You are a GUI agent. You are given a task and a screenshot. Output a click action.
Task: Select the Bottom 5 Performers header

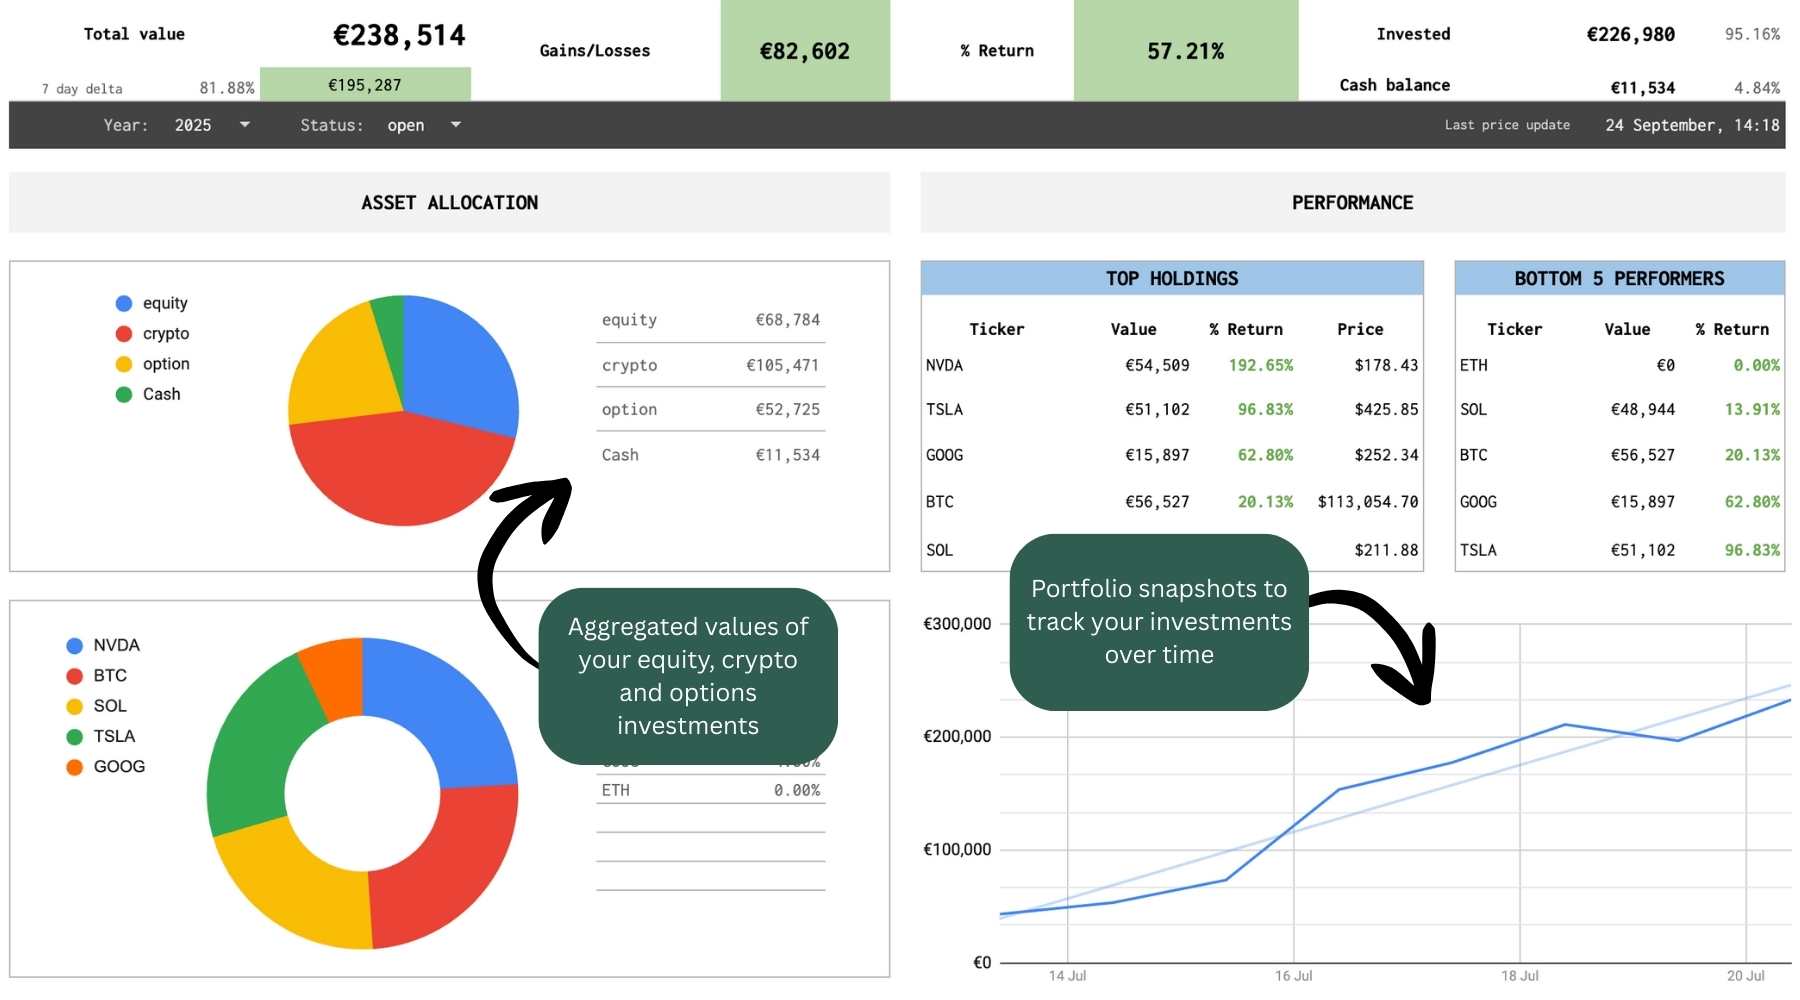click(1619, 279)
